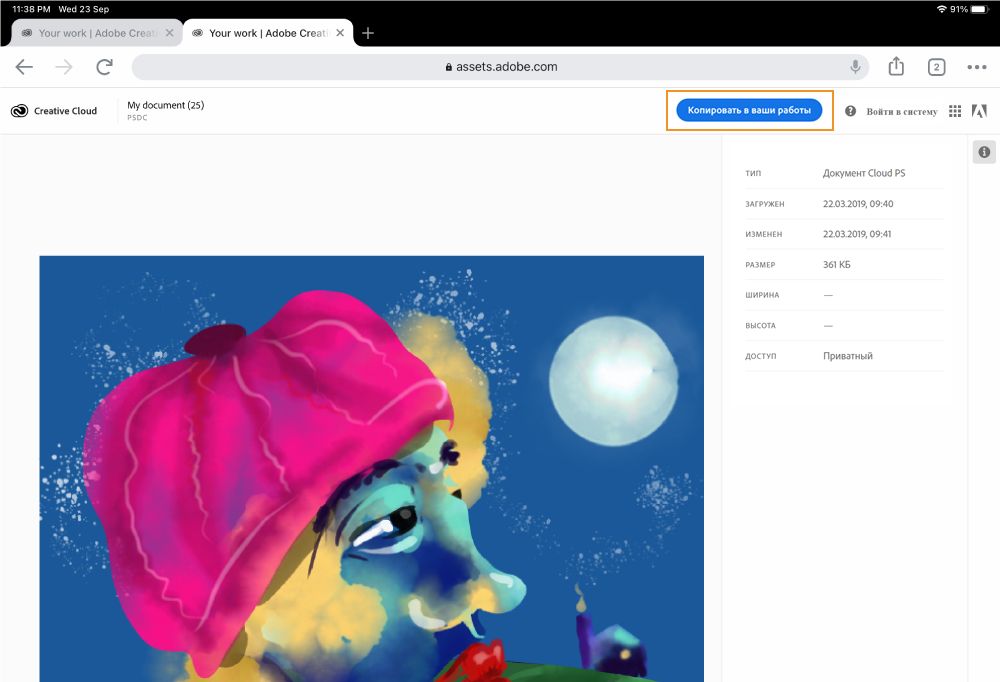Change the Приватный access setting

[x=847, y=356]
